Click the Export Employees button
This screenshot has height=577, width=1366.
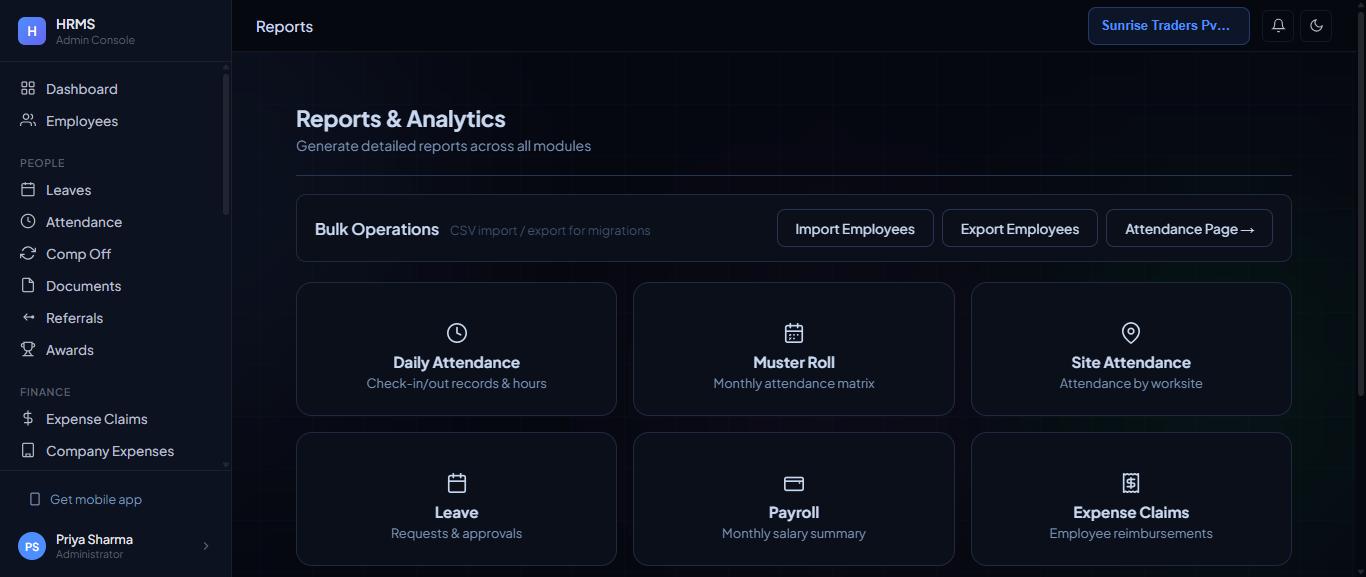pos(1020,228)
